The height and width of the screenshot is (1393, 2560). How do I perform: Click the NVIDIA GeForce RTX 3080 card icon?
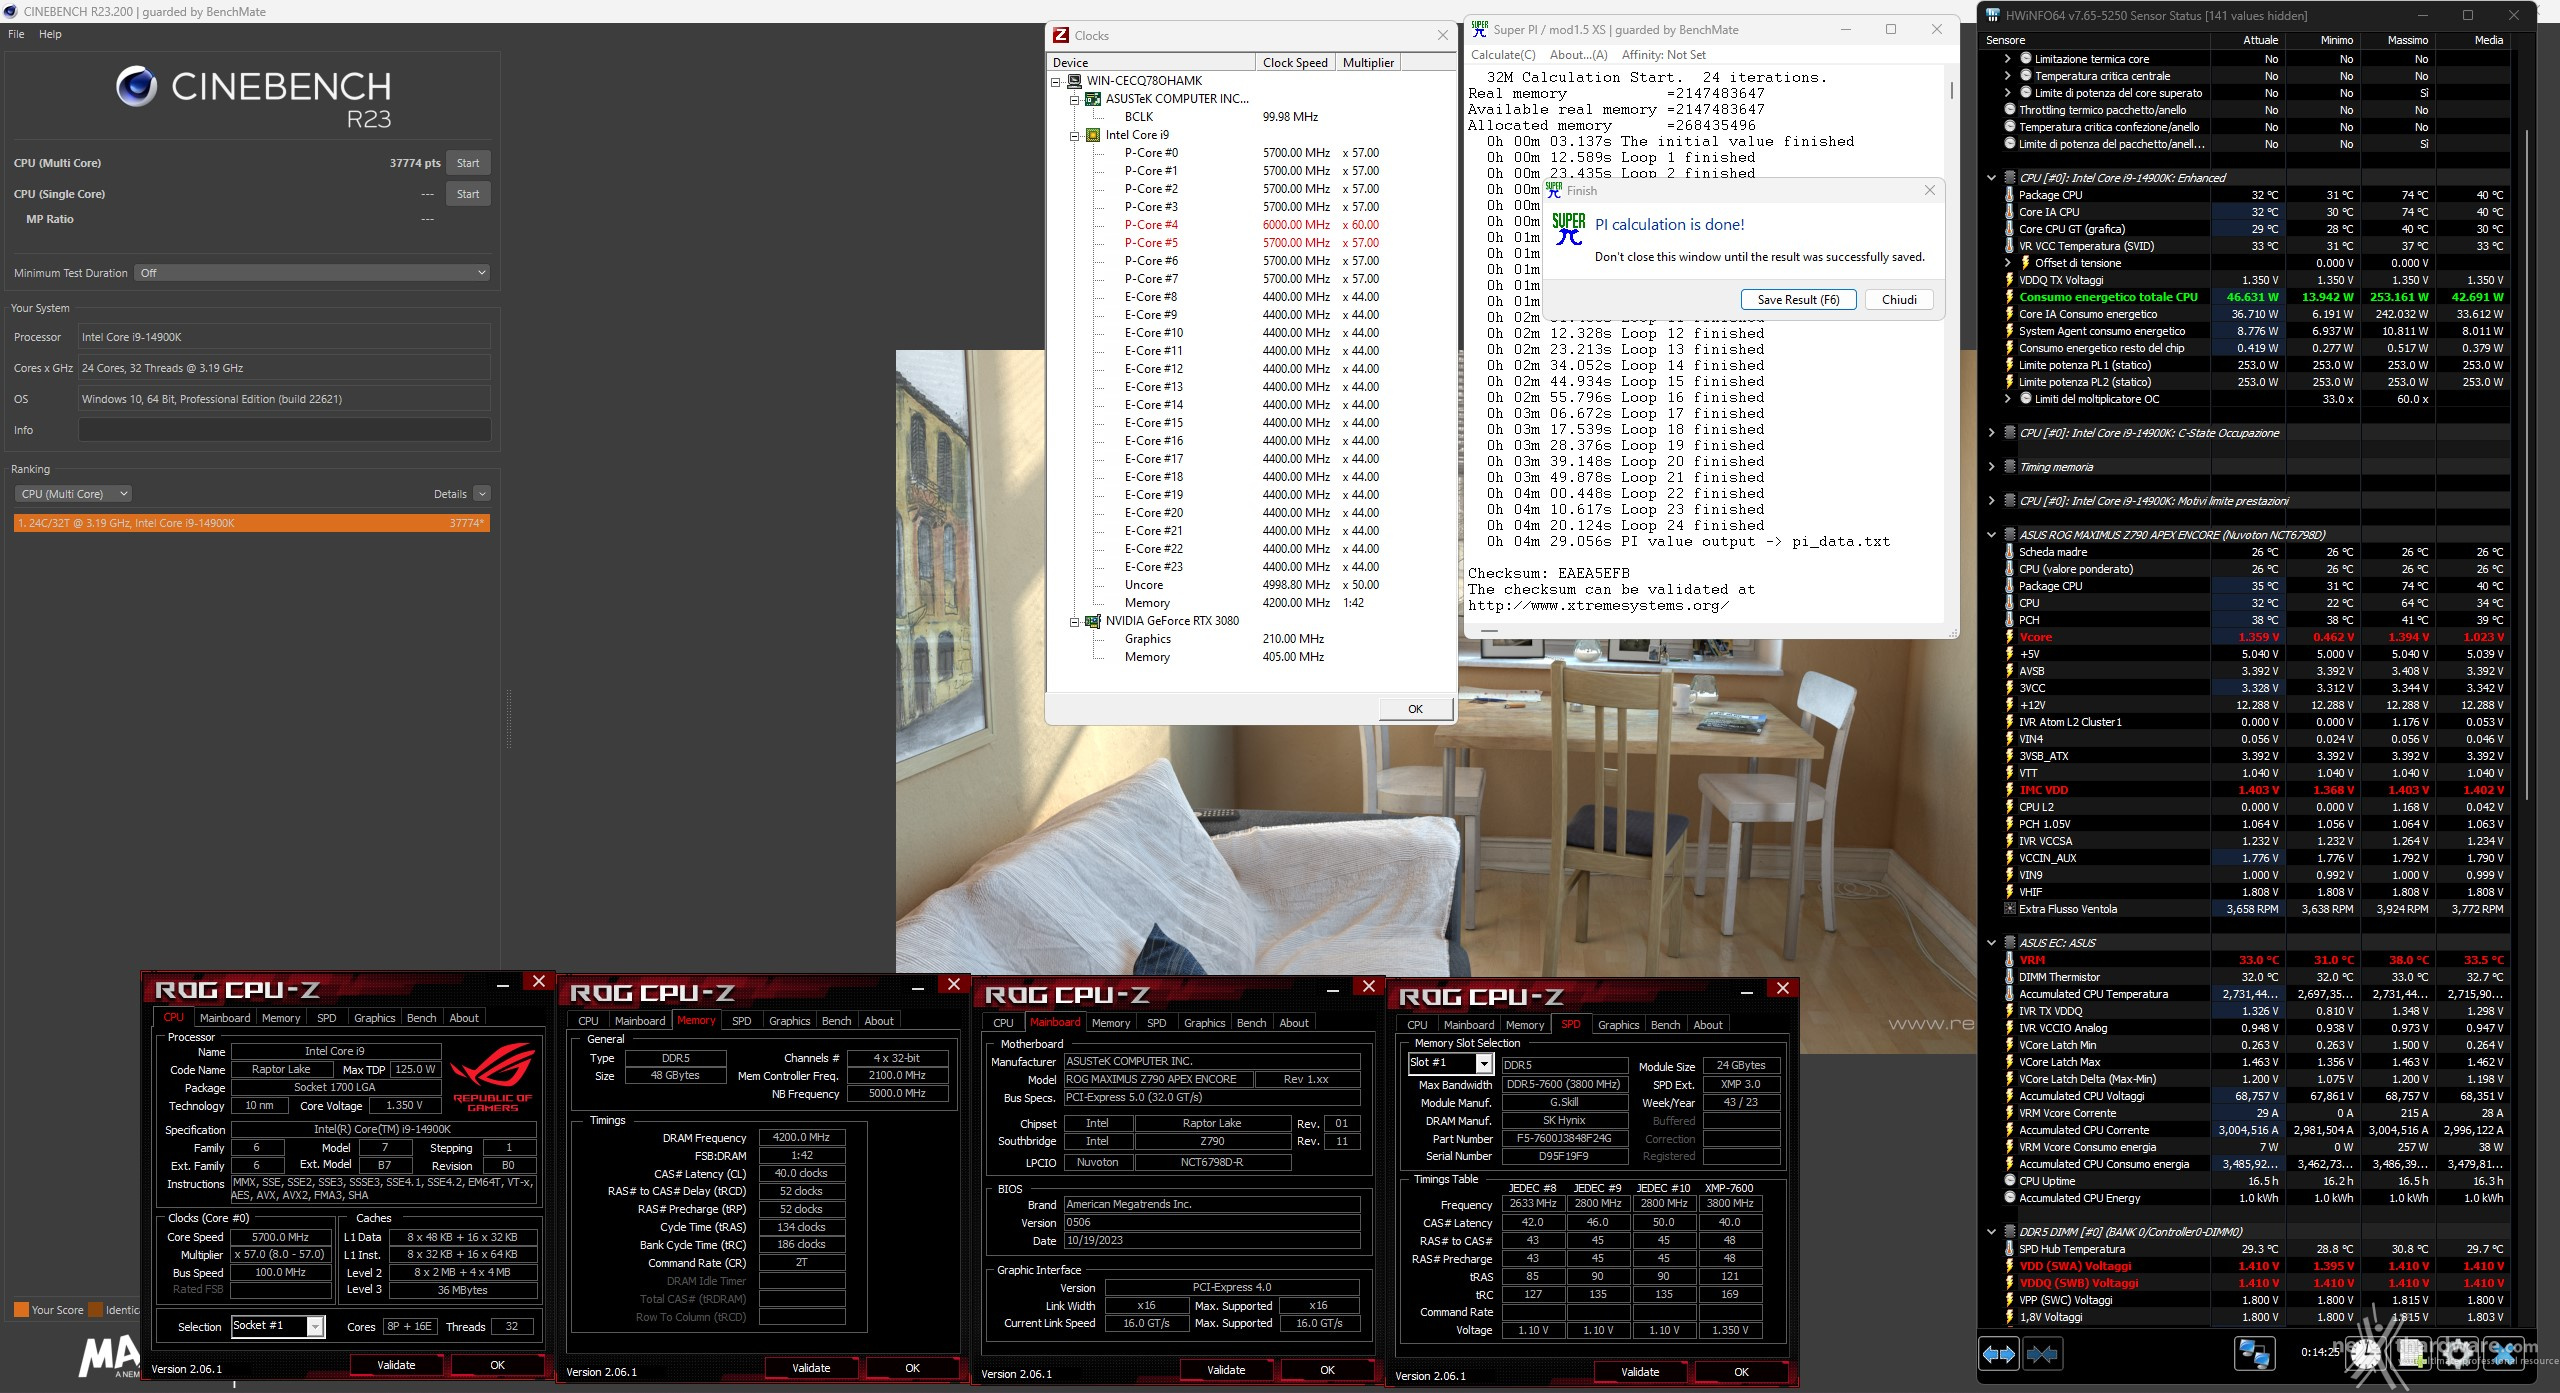click(x=1093, y=621)
